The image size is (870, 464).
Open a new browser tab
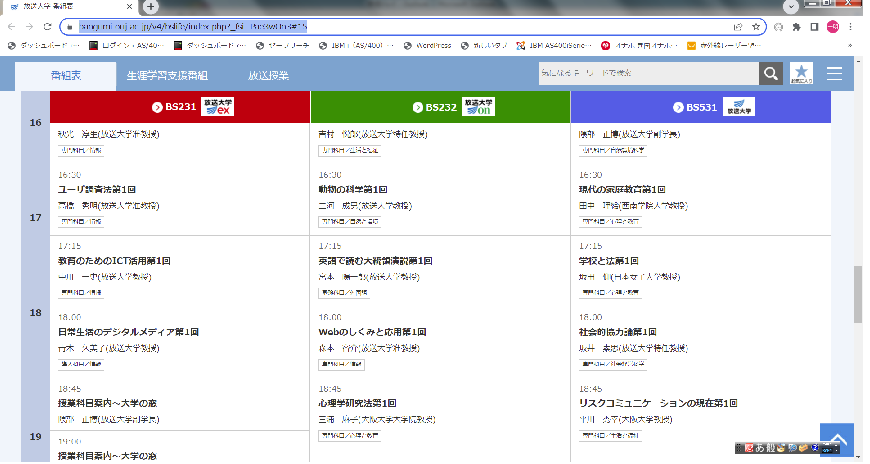(152, 6)
